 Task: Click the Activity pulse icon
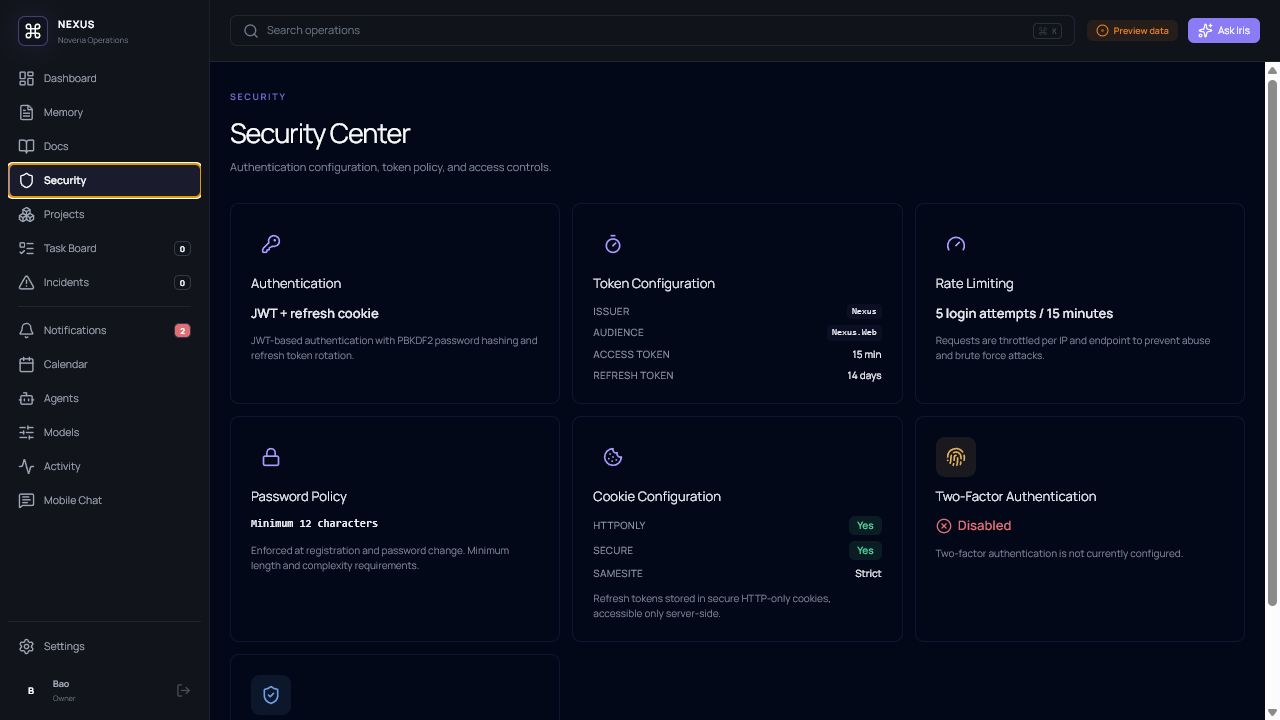pos(27,466)
